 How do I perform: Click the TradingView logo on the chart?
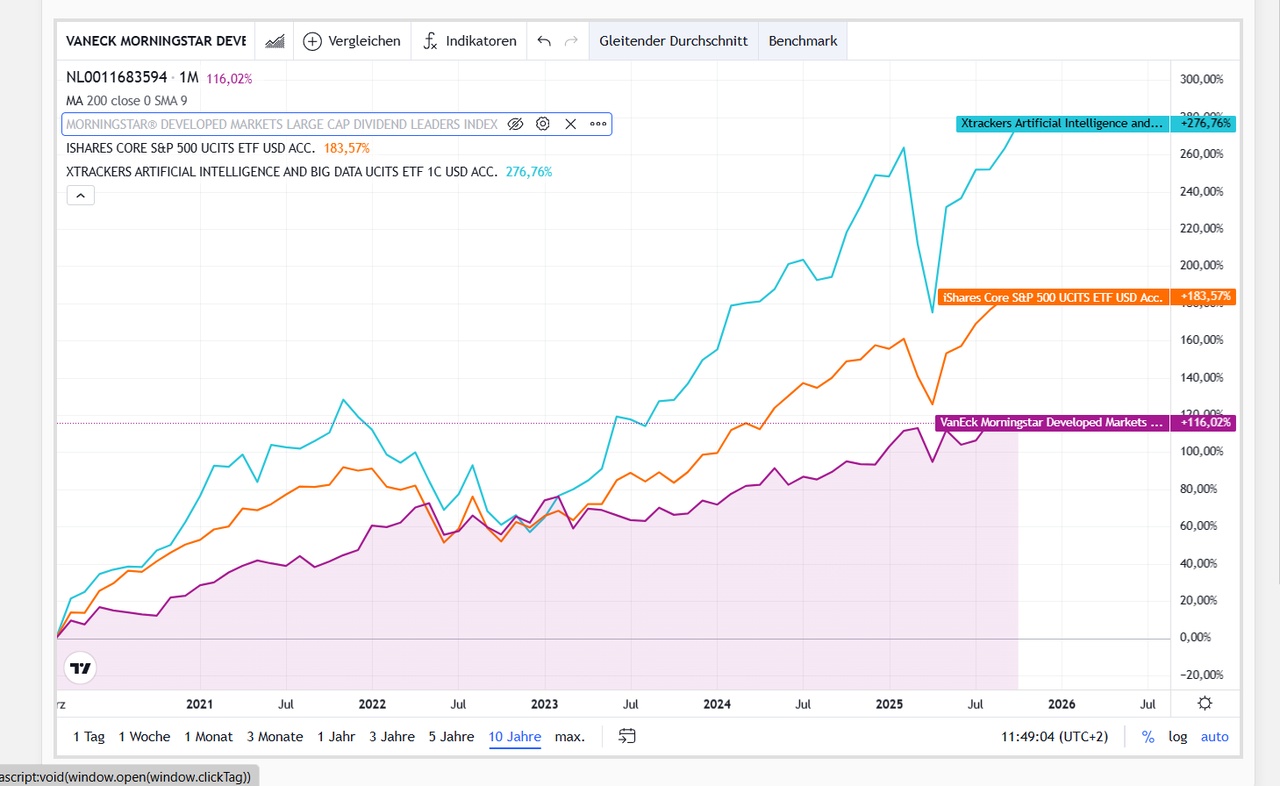coord(81,668)
